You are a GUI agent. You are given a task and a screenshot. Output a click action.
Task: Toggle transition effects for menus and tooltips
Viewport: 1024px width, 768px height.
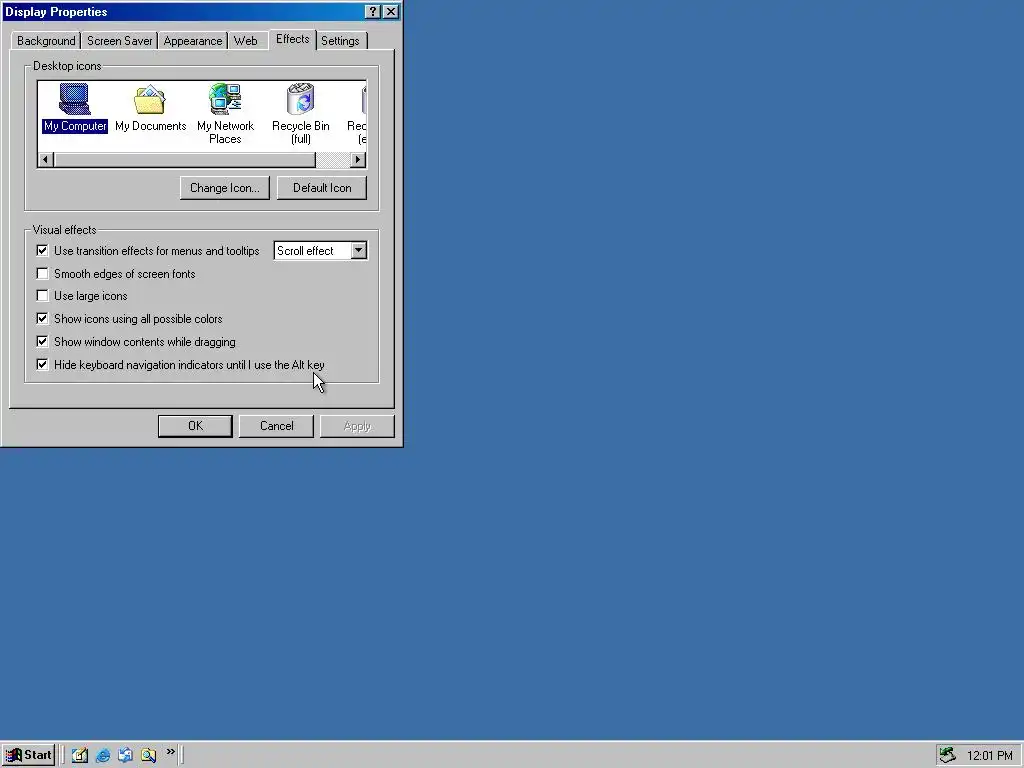(x=42, y=251)
